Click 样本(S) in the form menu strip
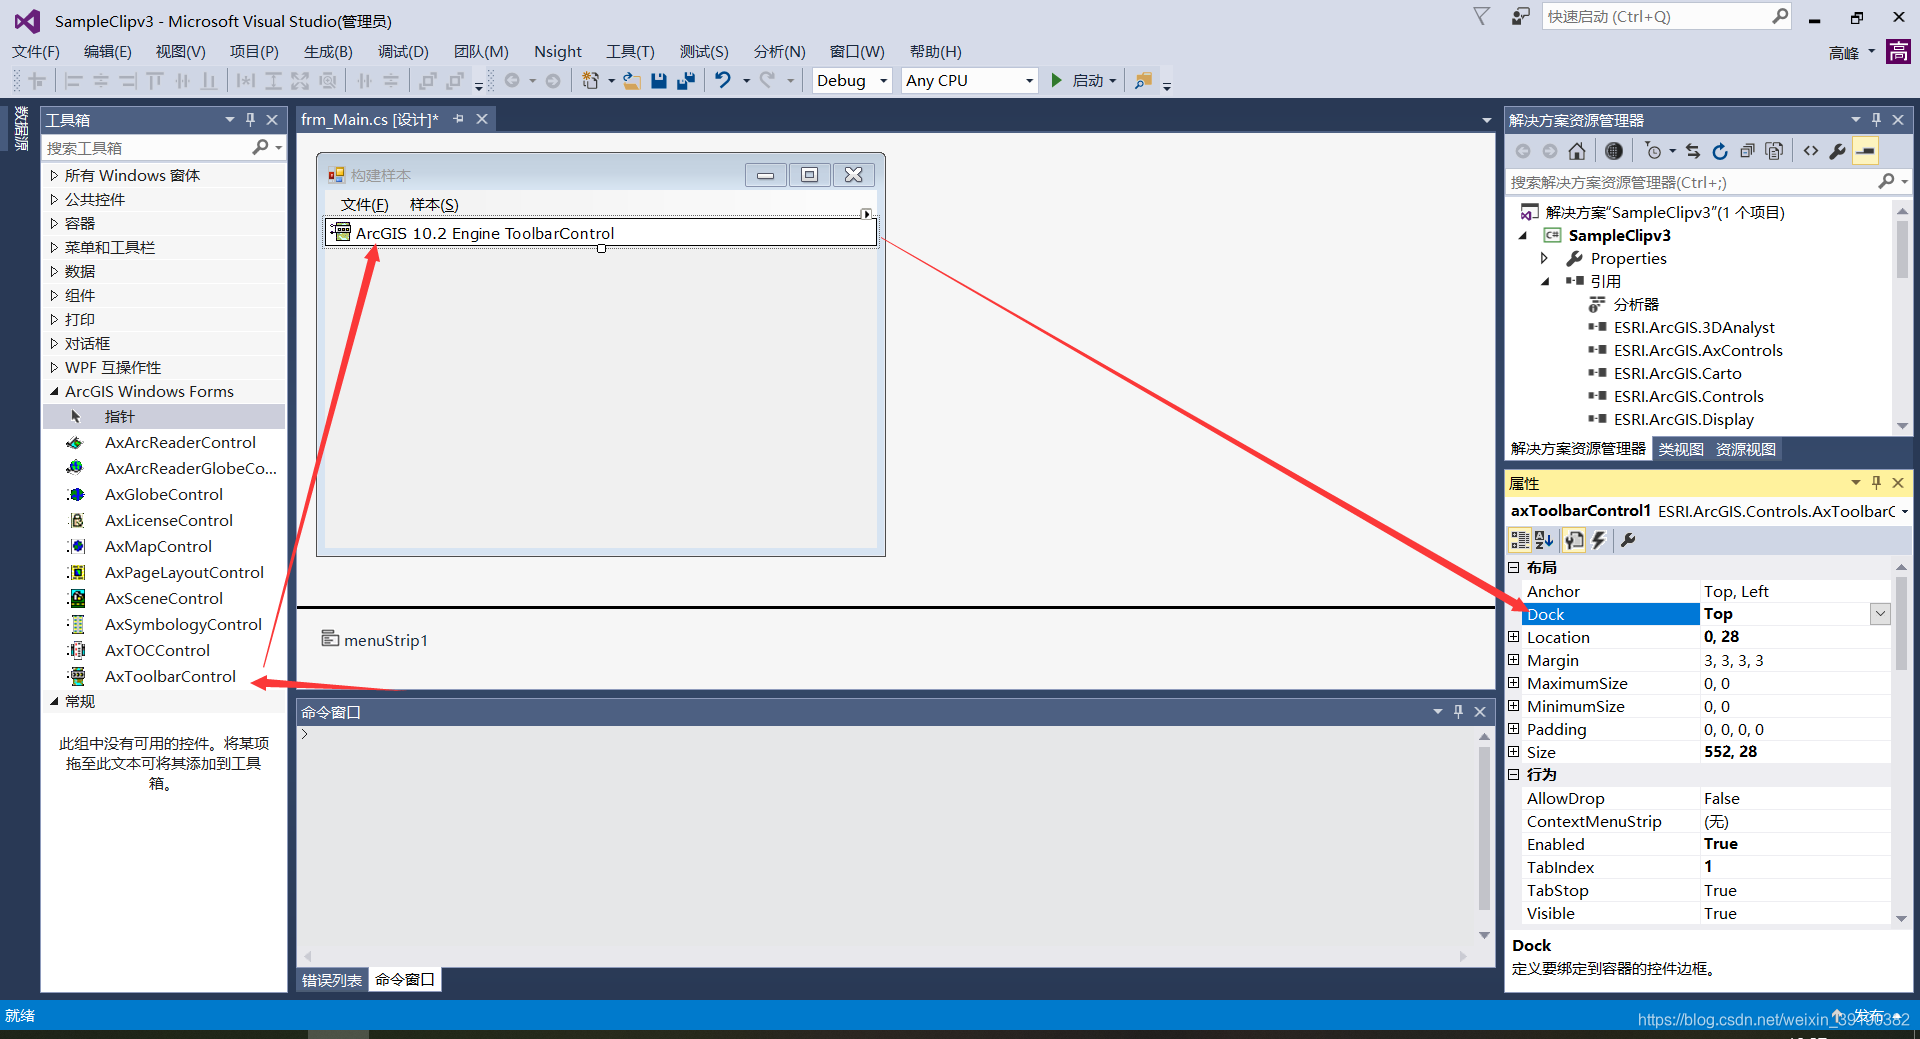The height and width of the screenshot is (1039, 1920). tap(434, 205)
